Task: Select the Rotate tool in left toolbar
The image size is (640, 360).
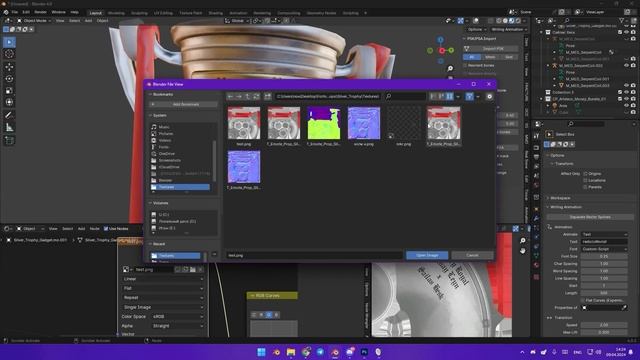Action: [x=9, y=78]
